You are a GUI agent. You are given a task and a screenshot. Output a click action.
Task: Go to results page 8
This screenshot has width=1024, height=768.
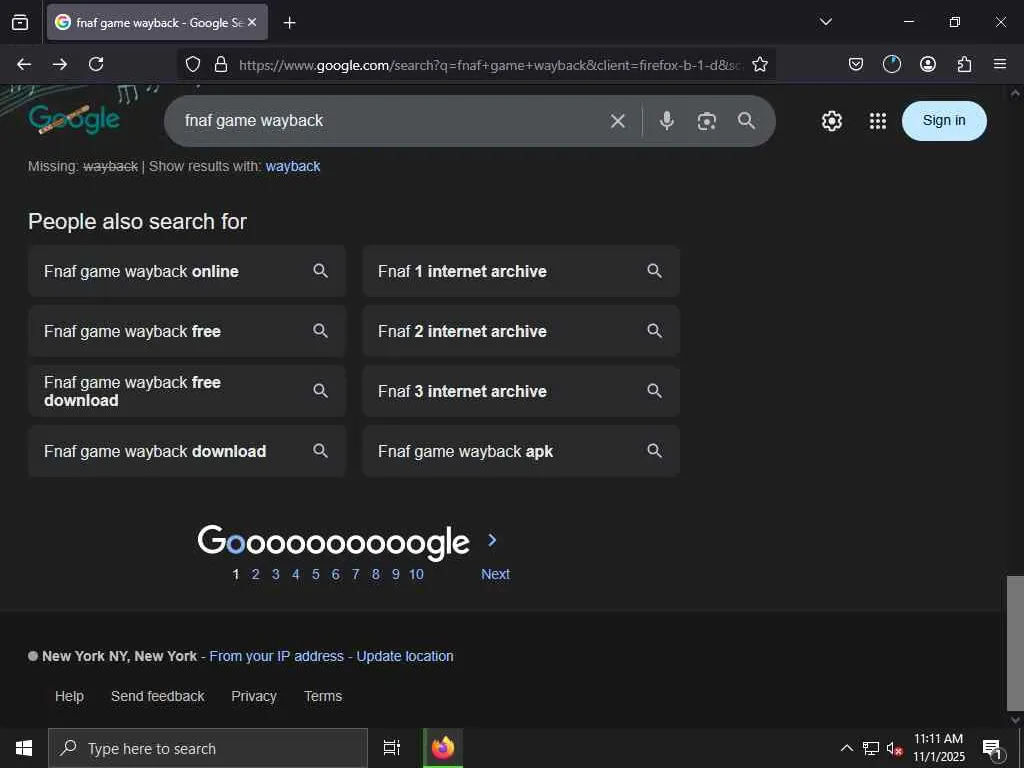pos(376,574)
